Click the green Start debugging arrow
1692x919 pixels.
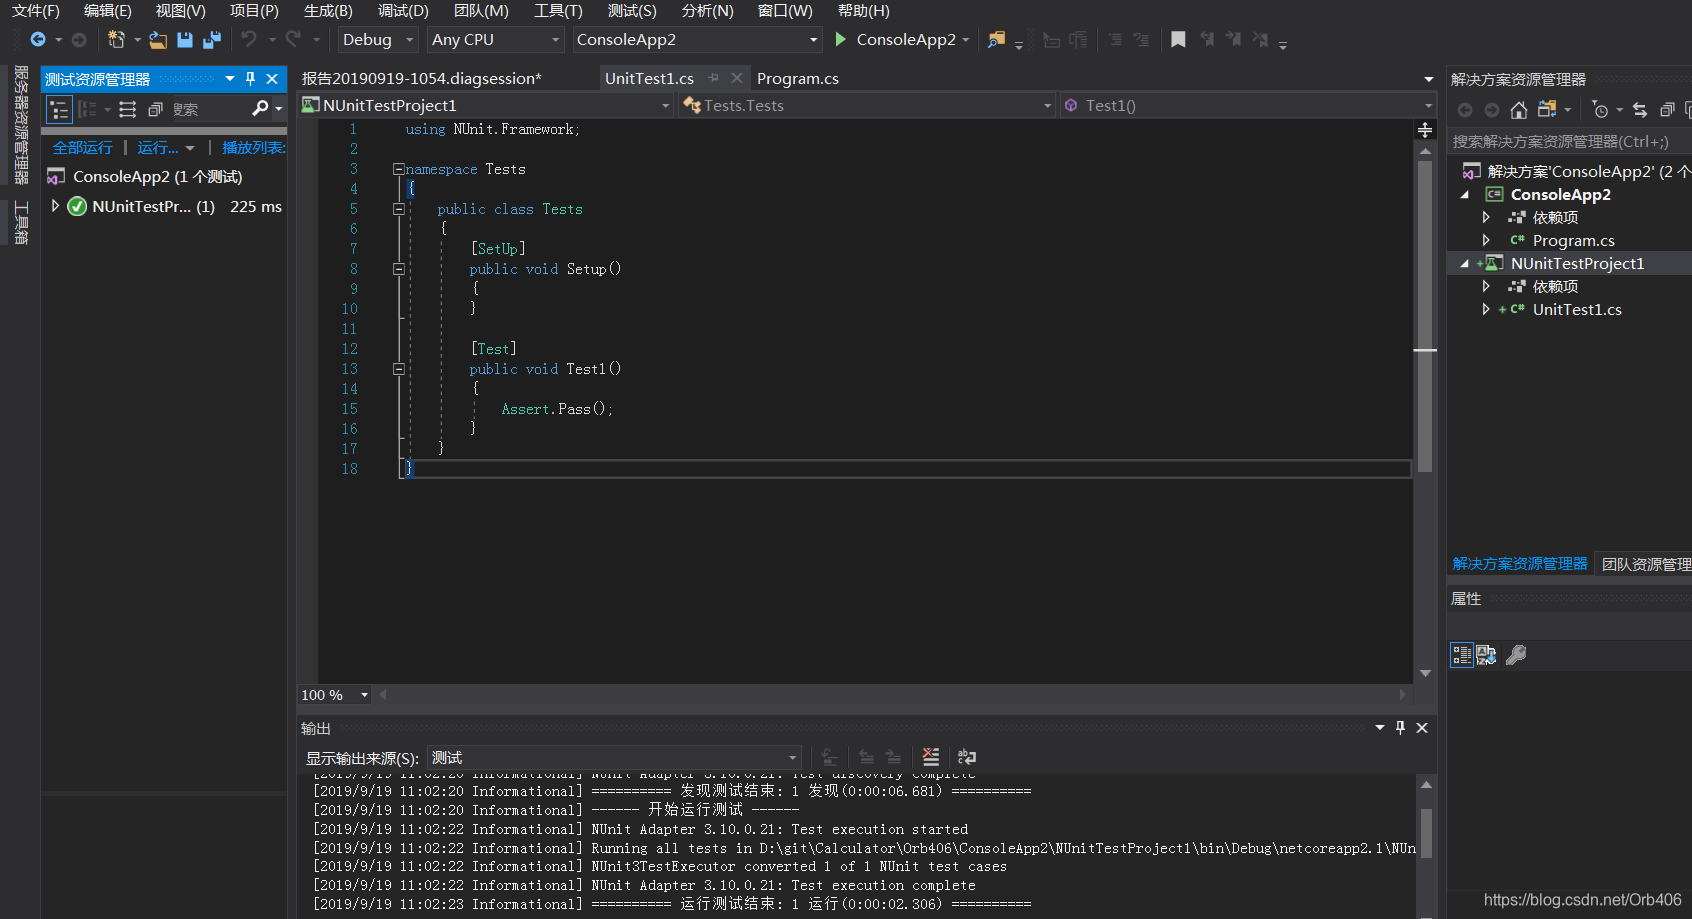coord(840,40)
